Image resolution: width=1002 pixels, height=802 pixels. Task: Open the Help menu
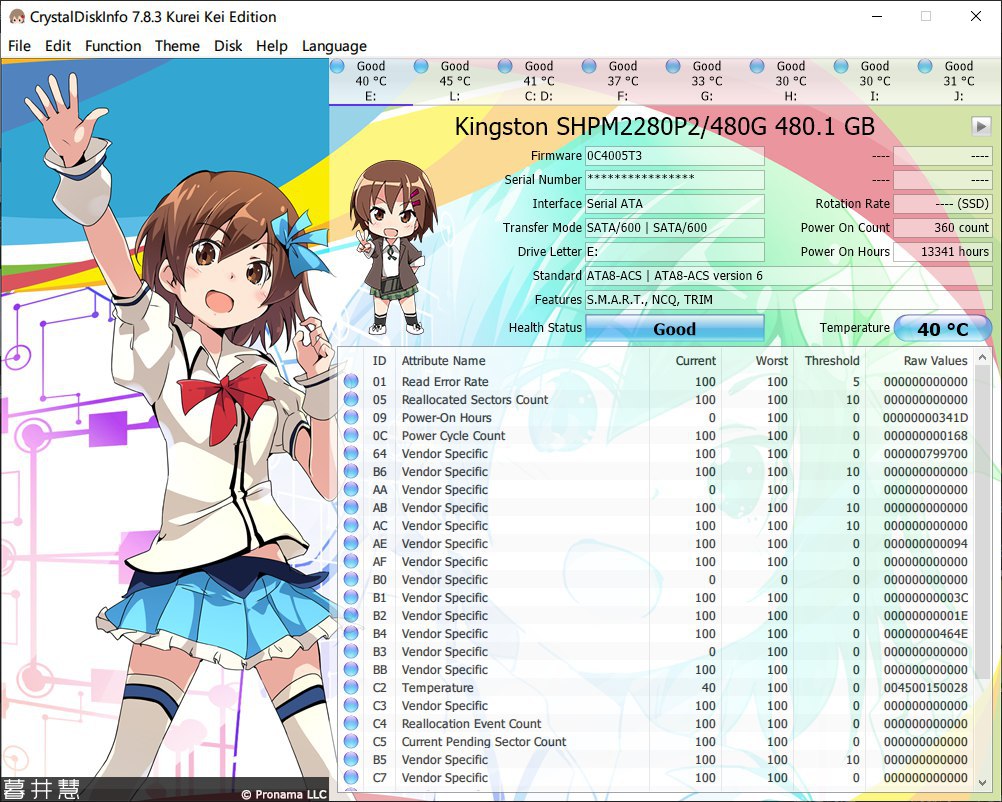tap(272, 46)
